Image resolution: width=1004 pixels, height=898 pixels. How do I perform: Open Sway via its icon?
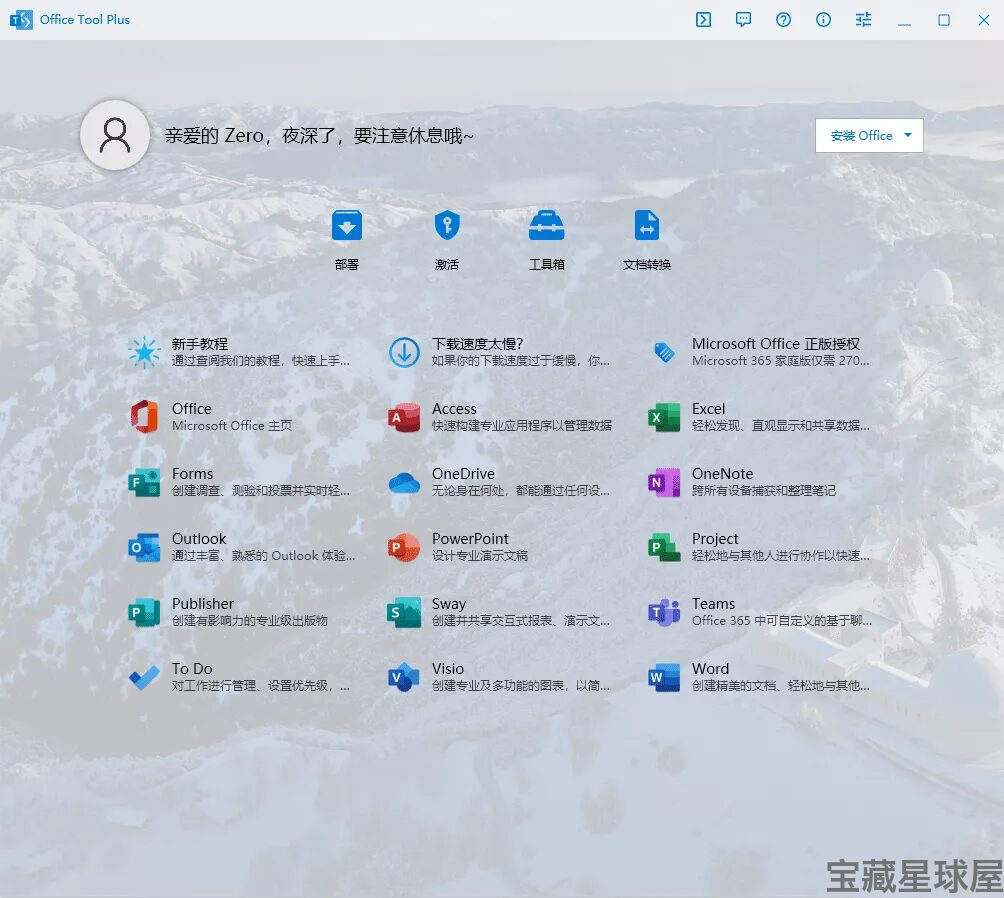[x=405, y=612]
